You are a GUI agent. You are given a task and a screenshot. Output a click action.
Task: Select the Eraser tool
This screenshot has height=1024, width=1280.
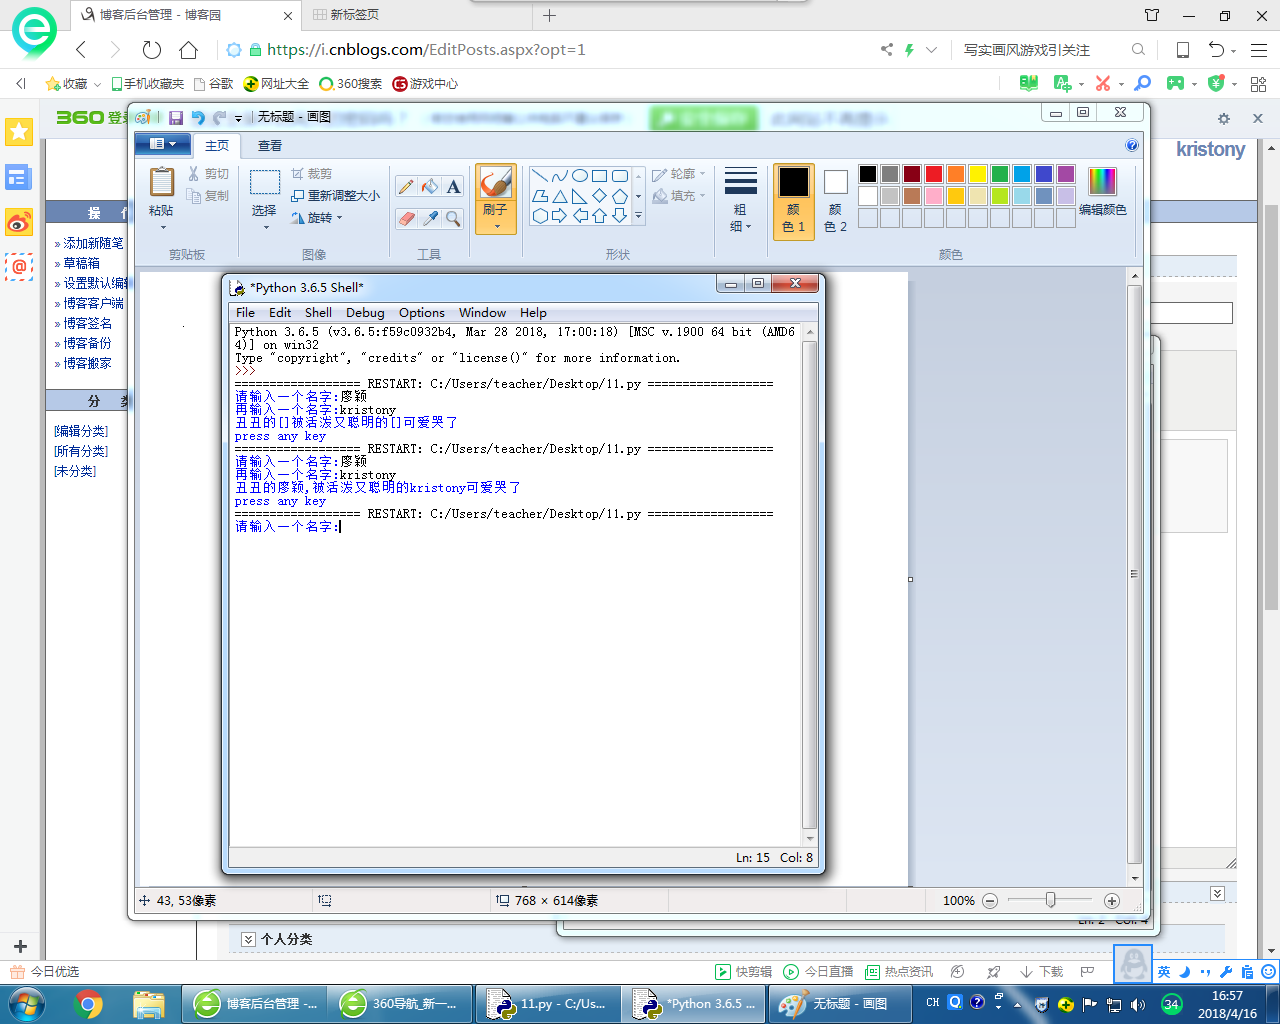pos(406,218)
